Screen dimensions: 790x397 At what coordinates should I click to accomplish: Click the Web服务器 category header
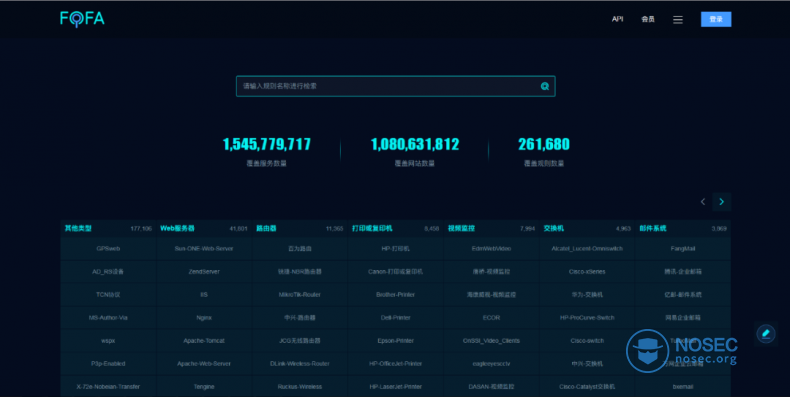point(177,228)
